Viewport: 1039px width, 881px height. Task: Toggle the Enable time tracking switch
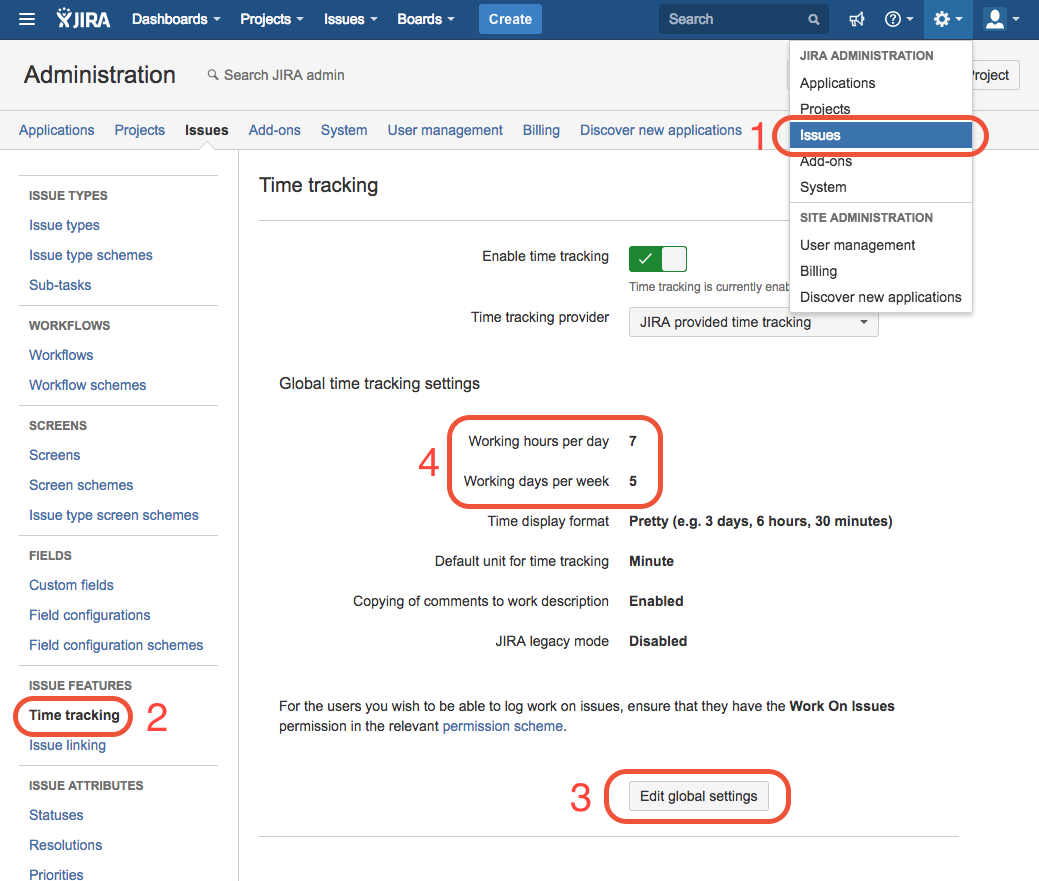click(657, 259)
